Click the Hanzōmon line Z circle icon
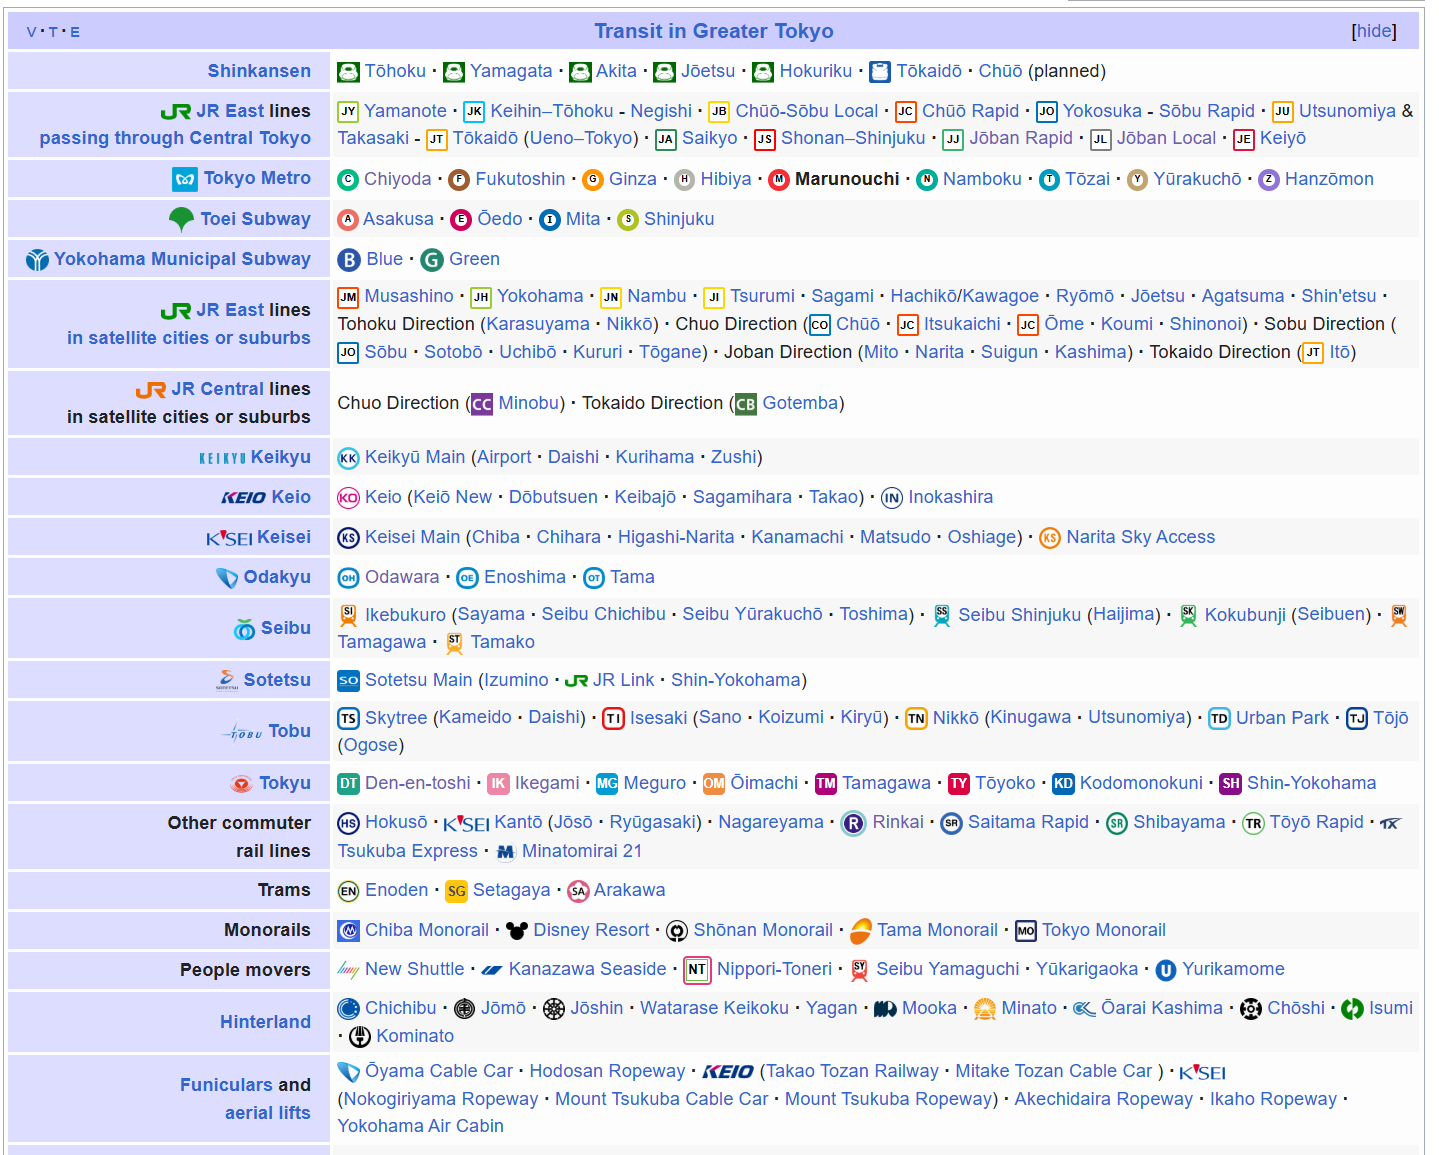This screenshot has width=1439, height=1155. (1269, 180)
